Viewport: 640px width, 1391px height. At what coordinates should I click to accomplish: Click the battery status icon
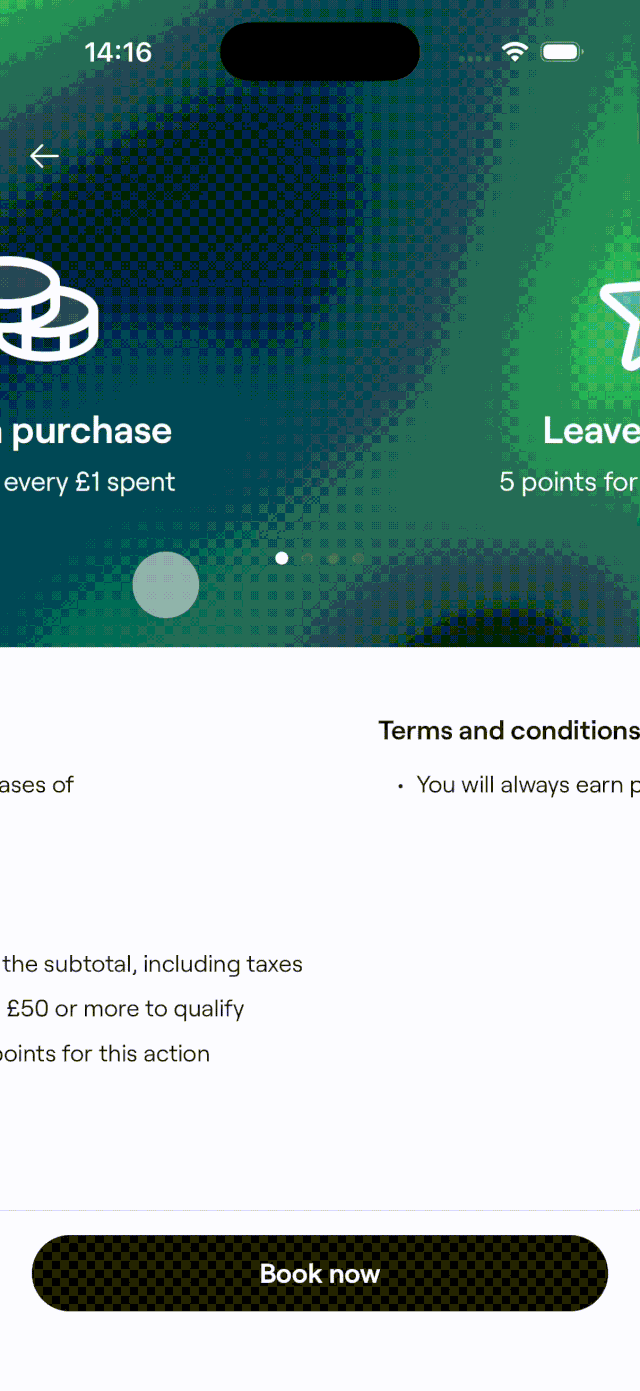click(x=562, y=52)
